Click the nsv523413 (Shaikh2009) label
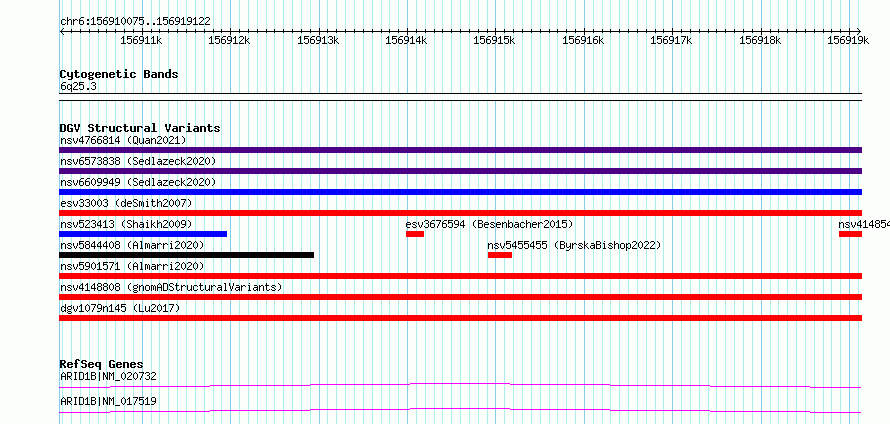The height and width of the screenshot is (424, 890). pyautogui.click(x=127, y=224)
